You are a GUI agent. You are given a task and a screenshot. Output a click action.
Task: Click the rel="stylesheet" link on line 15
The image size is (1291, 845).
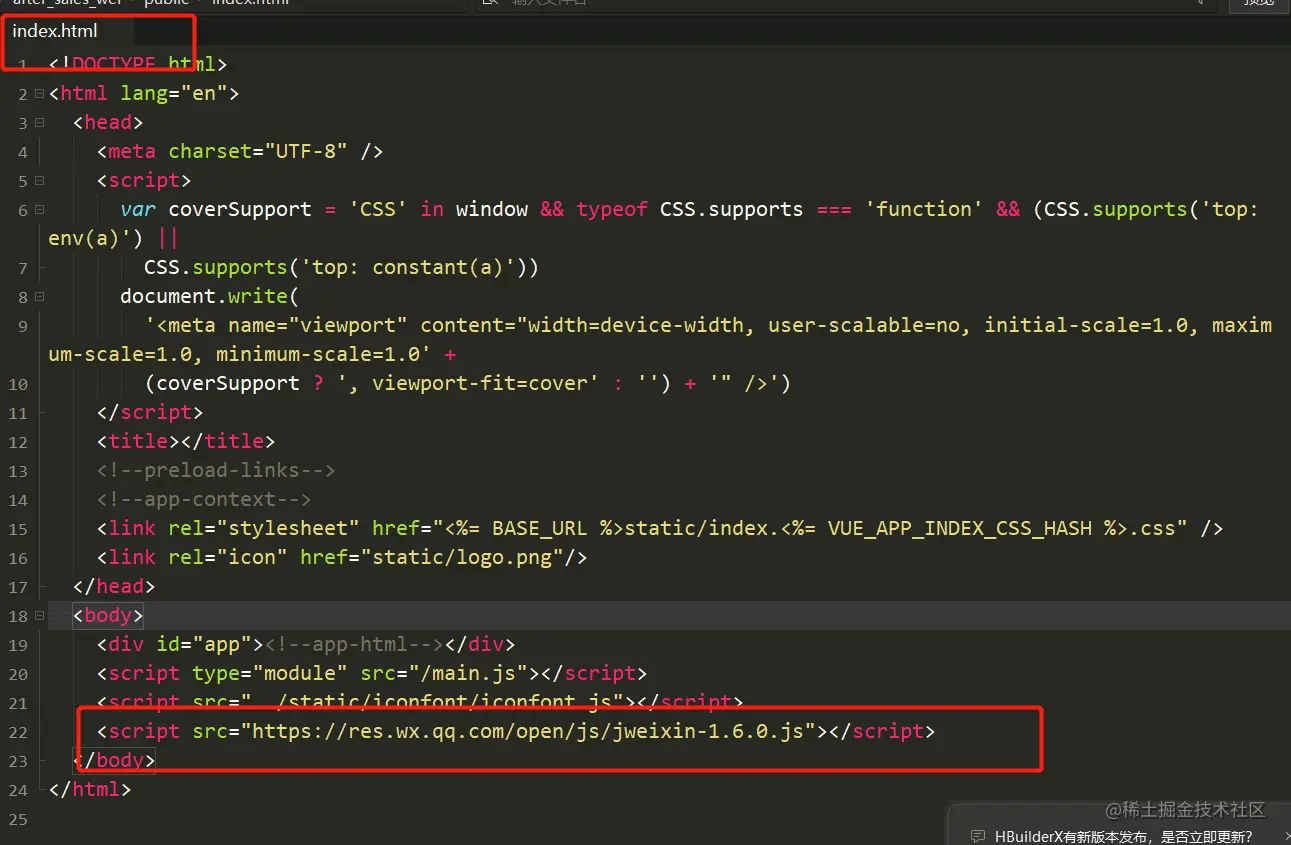660,529
